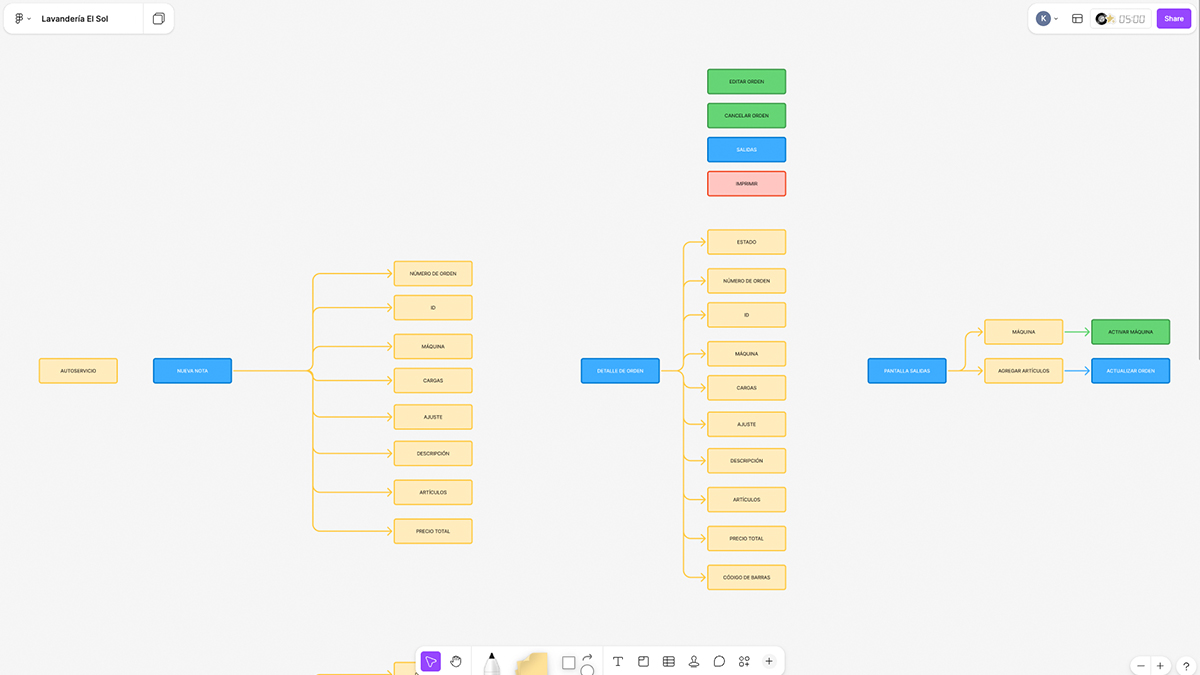
Task: Toggle the pages panel icon
Action: pyautogui.click(x=159, y=19)
